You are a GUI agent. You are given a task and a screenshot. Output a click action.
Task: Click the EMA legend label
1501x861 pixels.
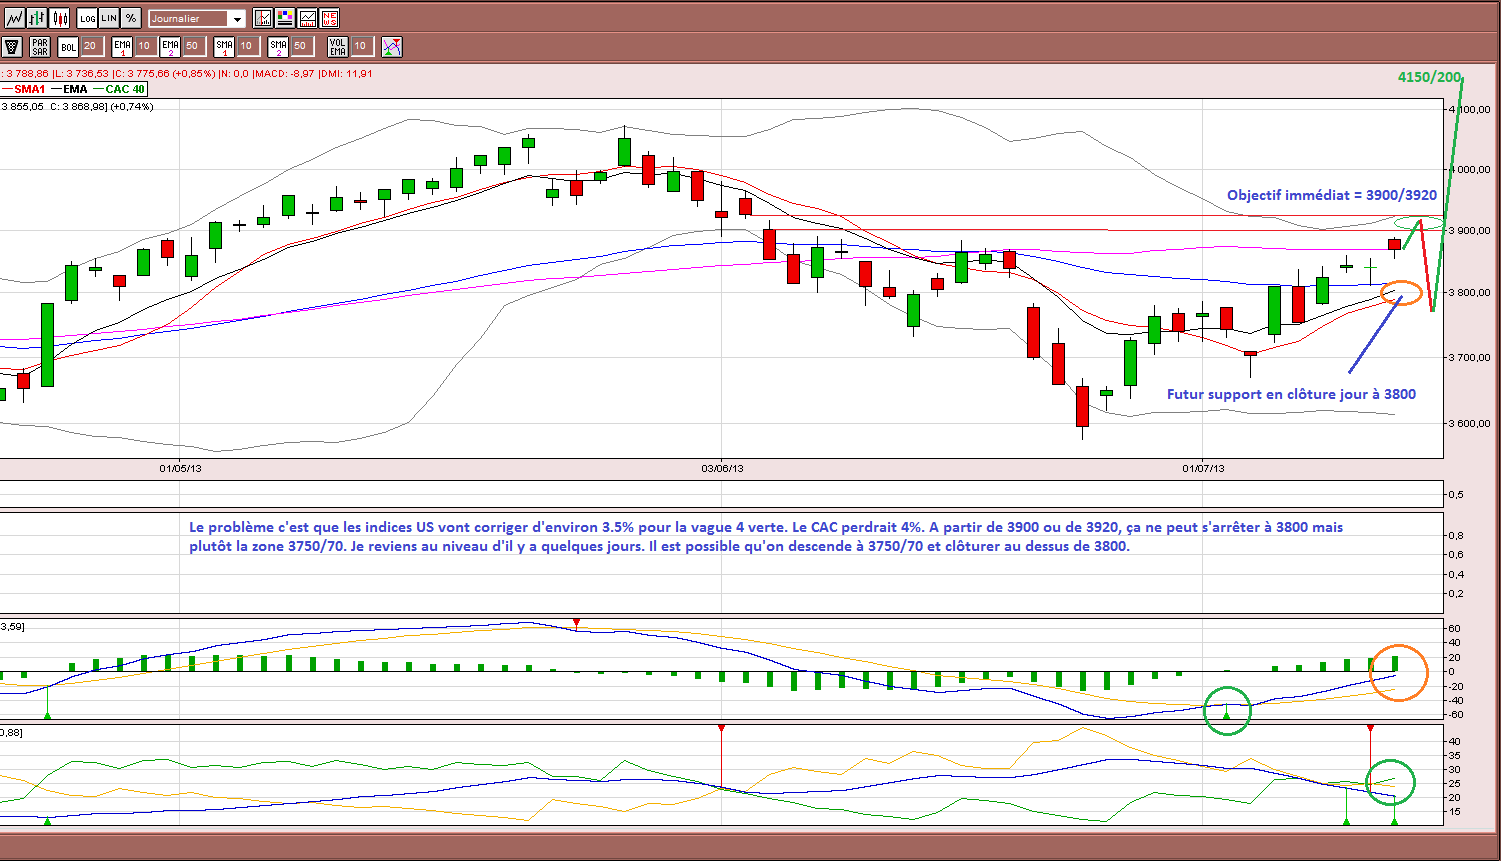[x=76, y=89]
